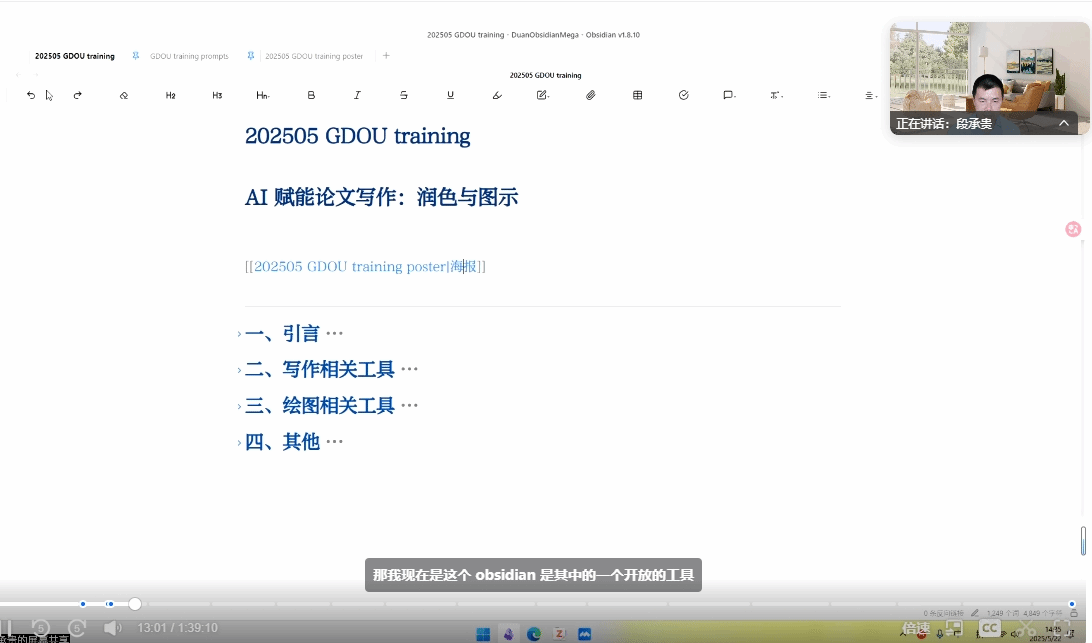Open Microsoft Edge from the taskbar
1092x643 pixels.
(x=534, y=634)
